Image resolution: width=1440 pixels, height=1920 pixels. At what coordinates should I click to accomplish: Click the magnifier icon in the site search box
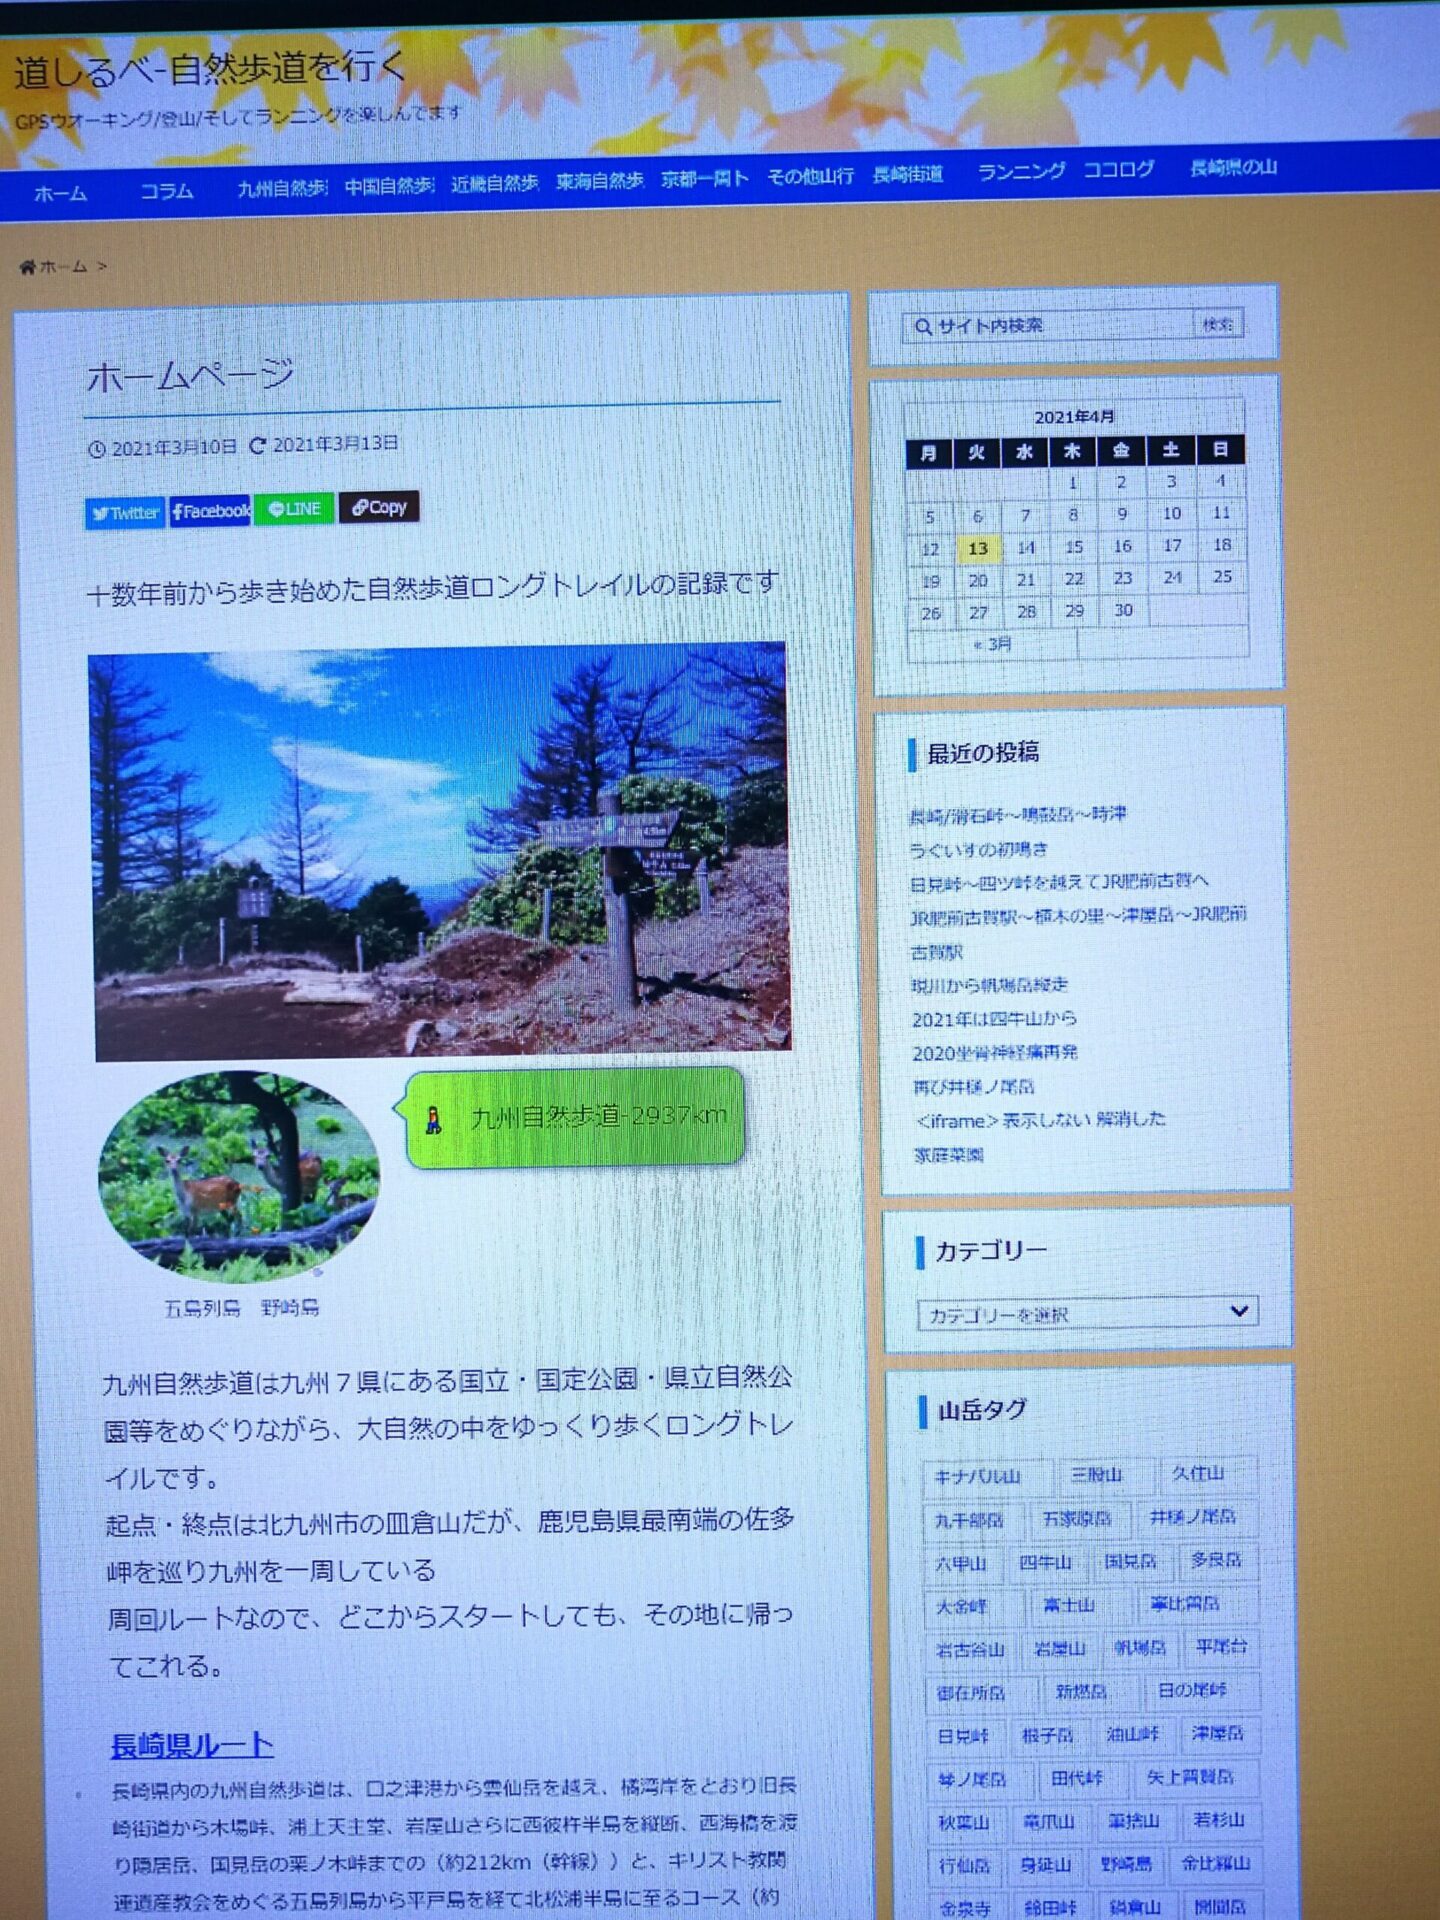pos(922,327)
